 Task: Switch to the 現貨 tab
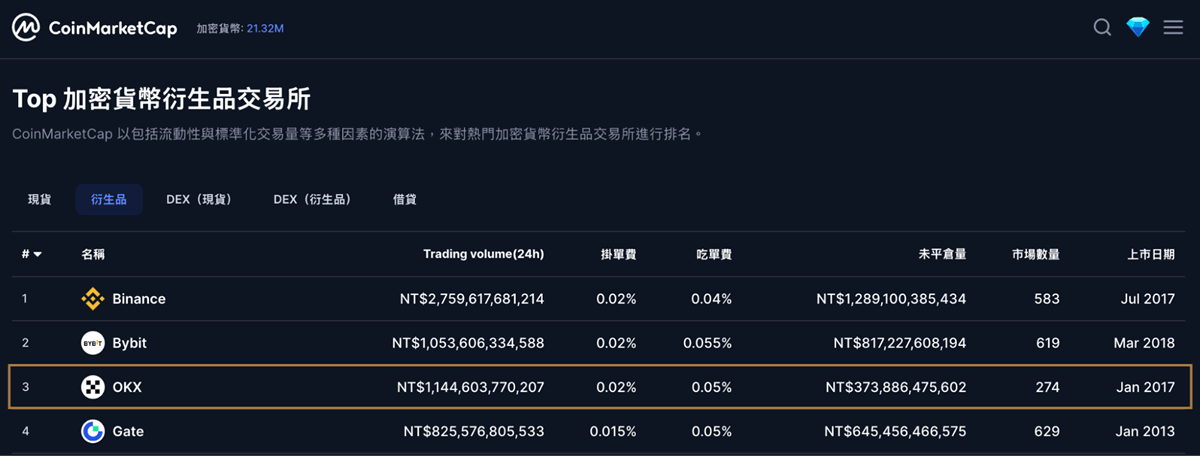(40, 200)
